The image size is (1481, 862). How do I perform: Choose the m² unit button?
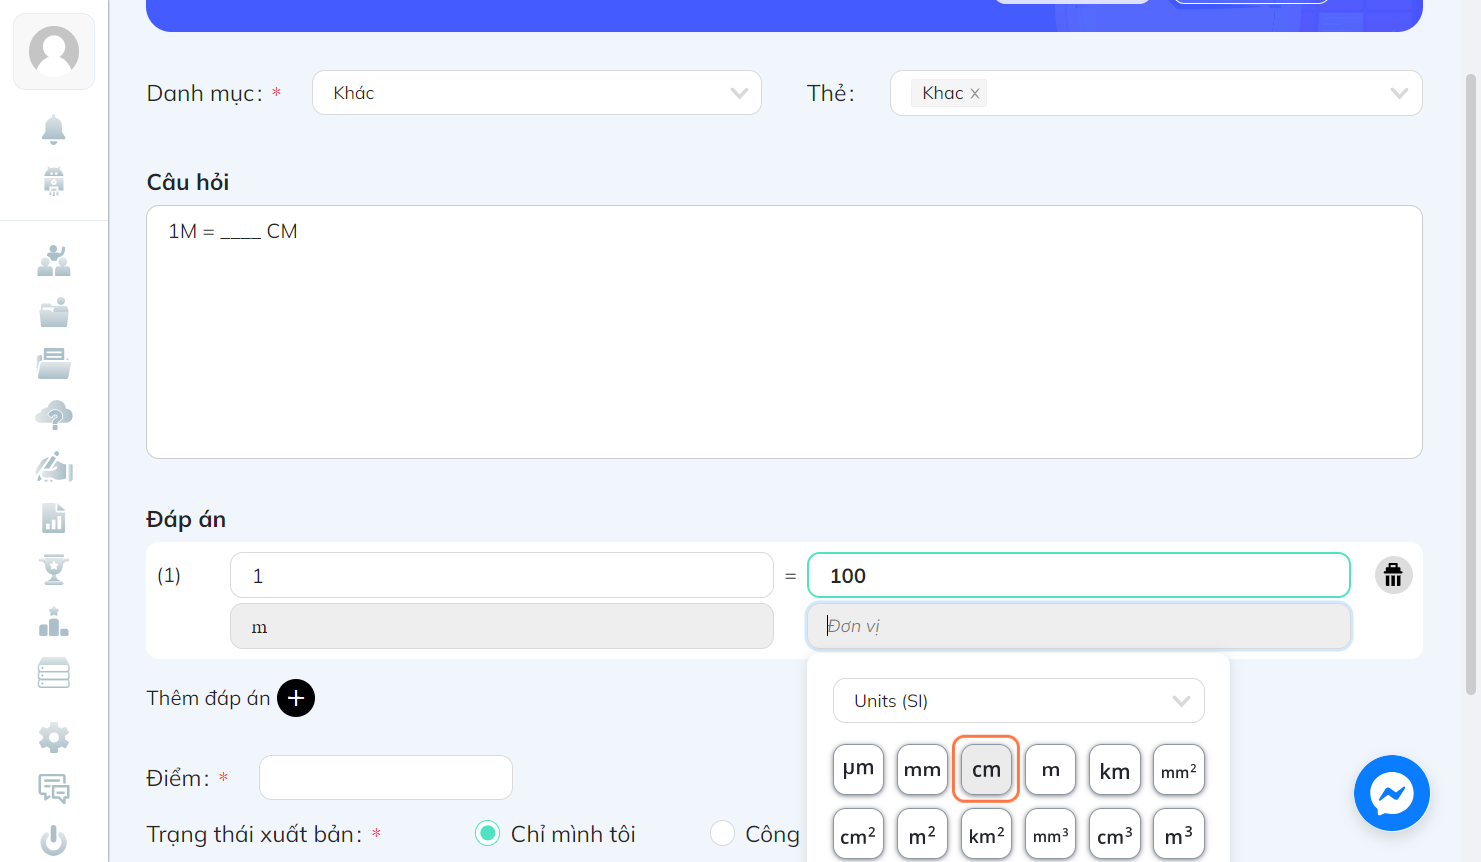tap(922, 834)
